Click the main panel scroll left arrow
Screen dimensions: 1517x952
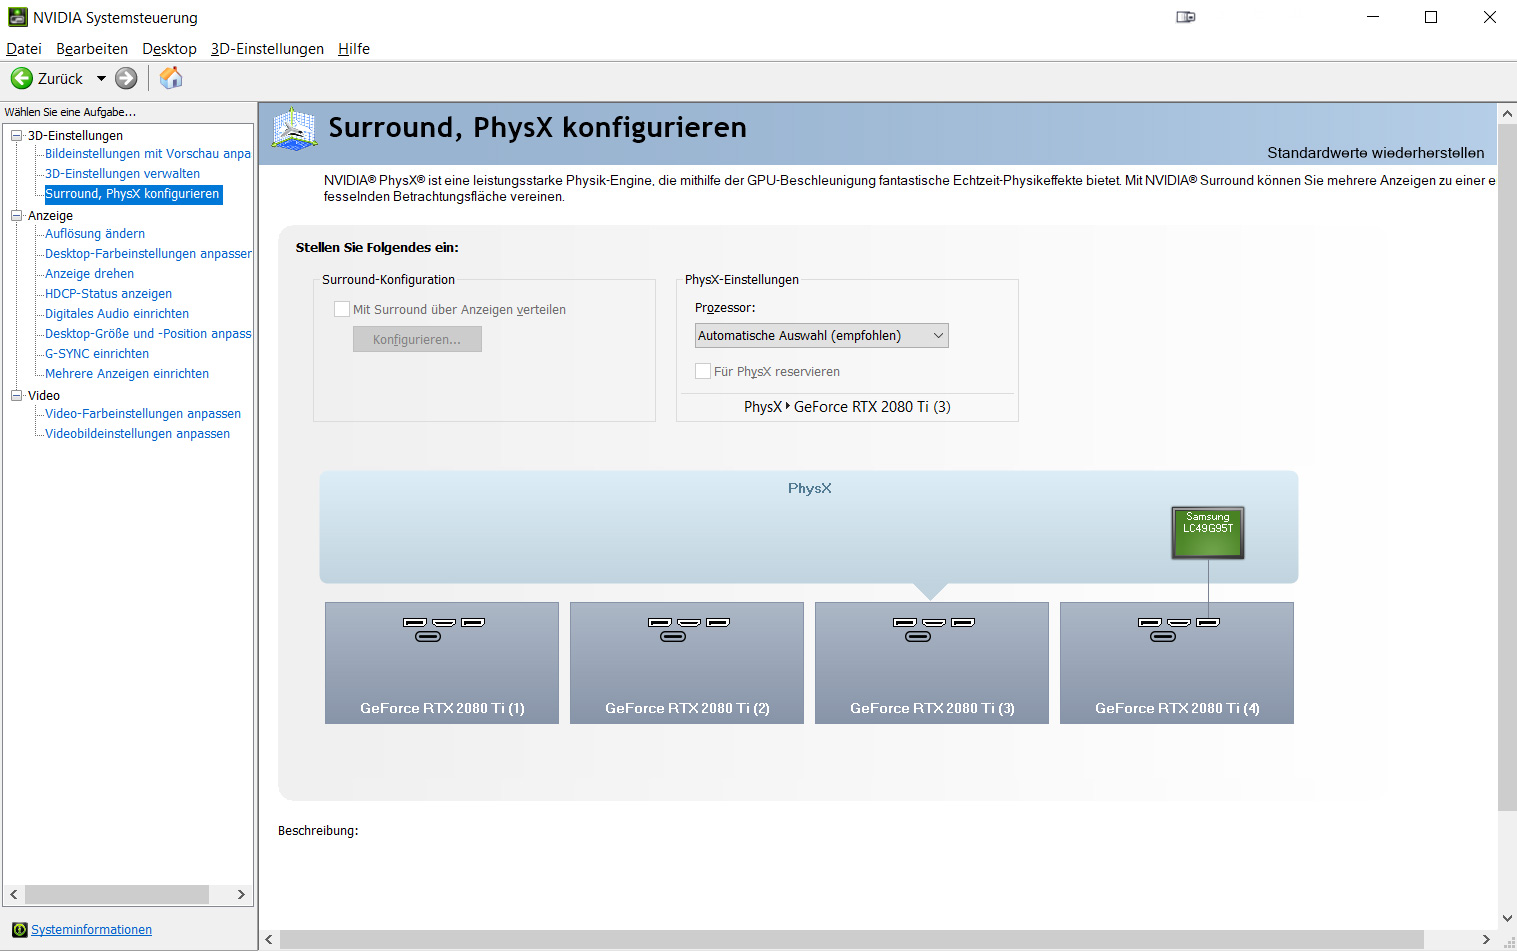(x=269, y=940)
